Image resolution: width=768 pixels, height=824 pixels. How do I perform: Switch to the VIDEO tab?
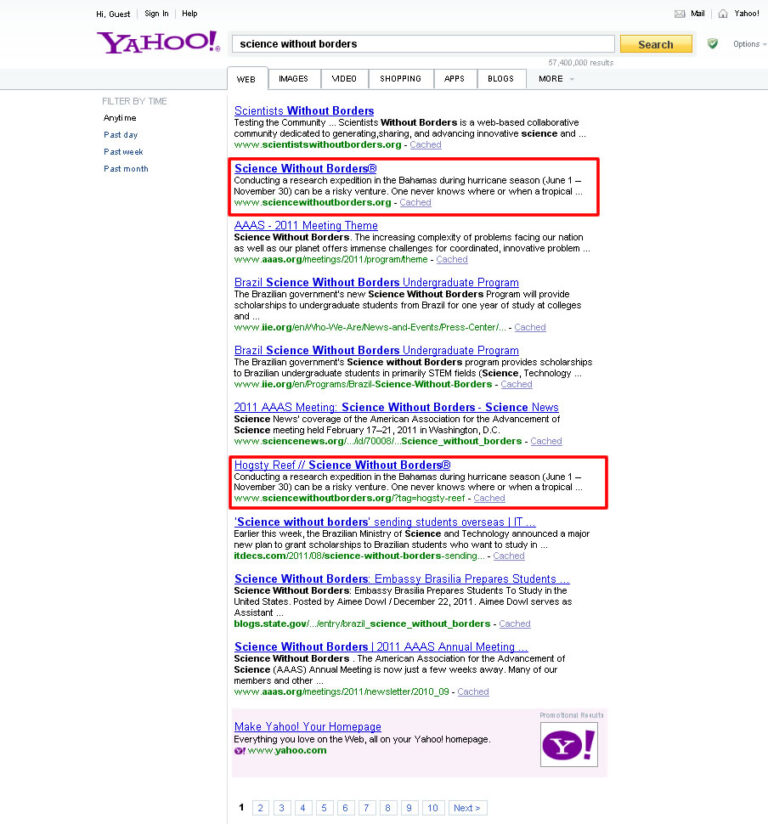coord(344,79)
